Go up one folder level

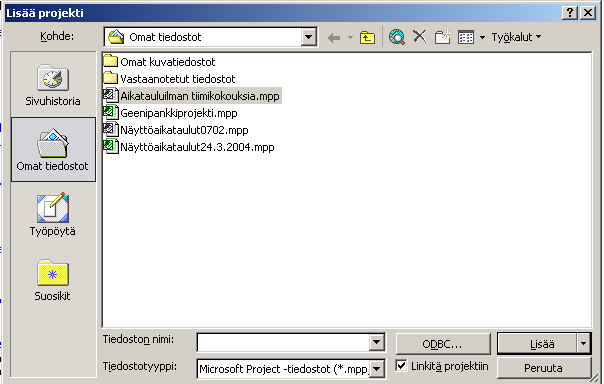(x=367, y=37)
